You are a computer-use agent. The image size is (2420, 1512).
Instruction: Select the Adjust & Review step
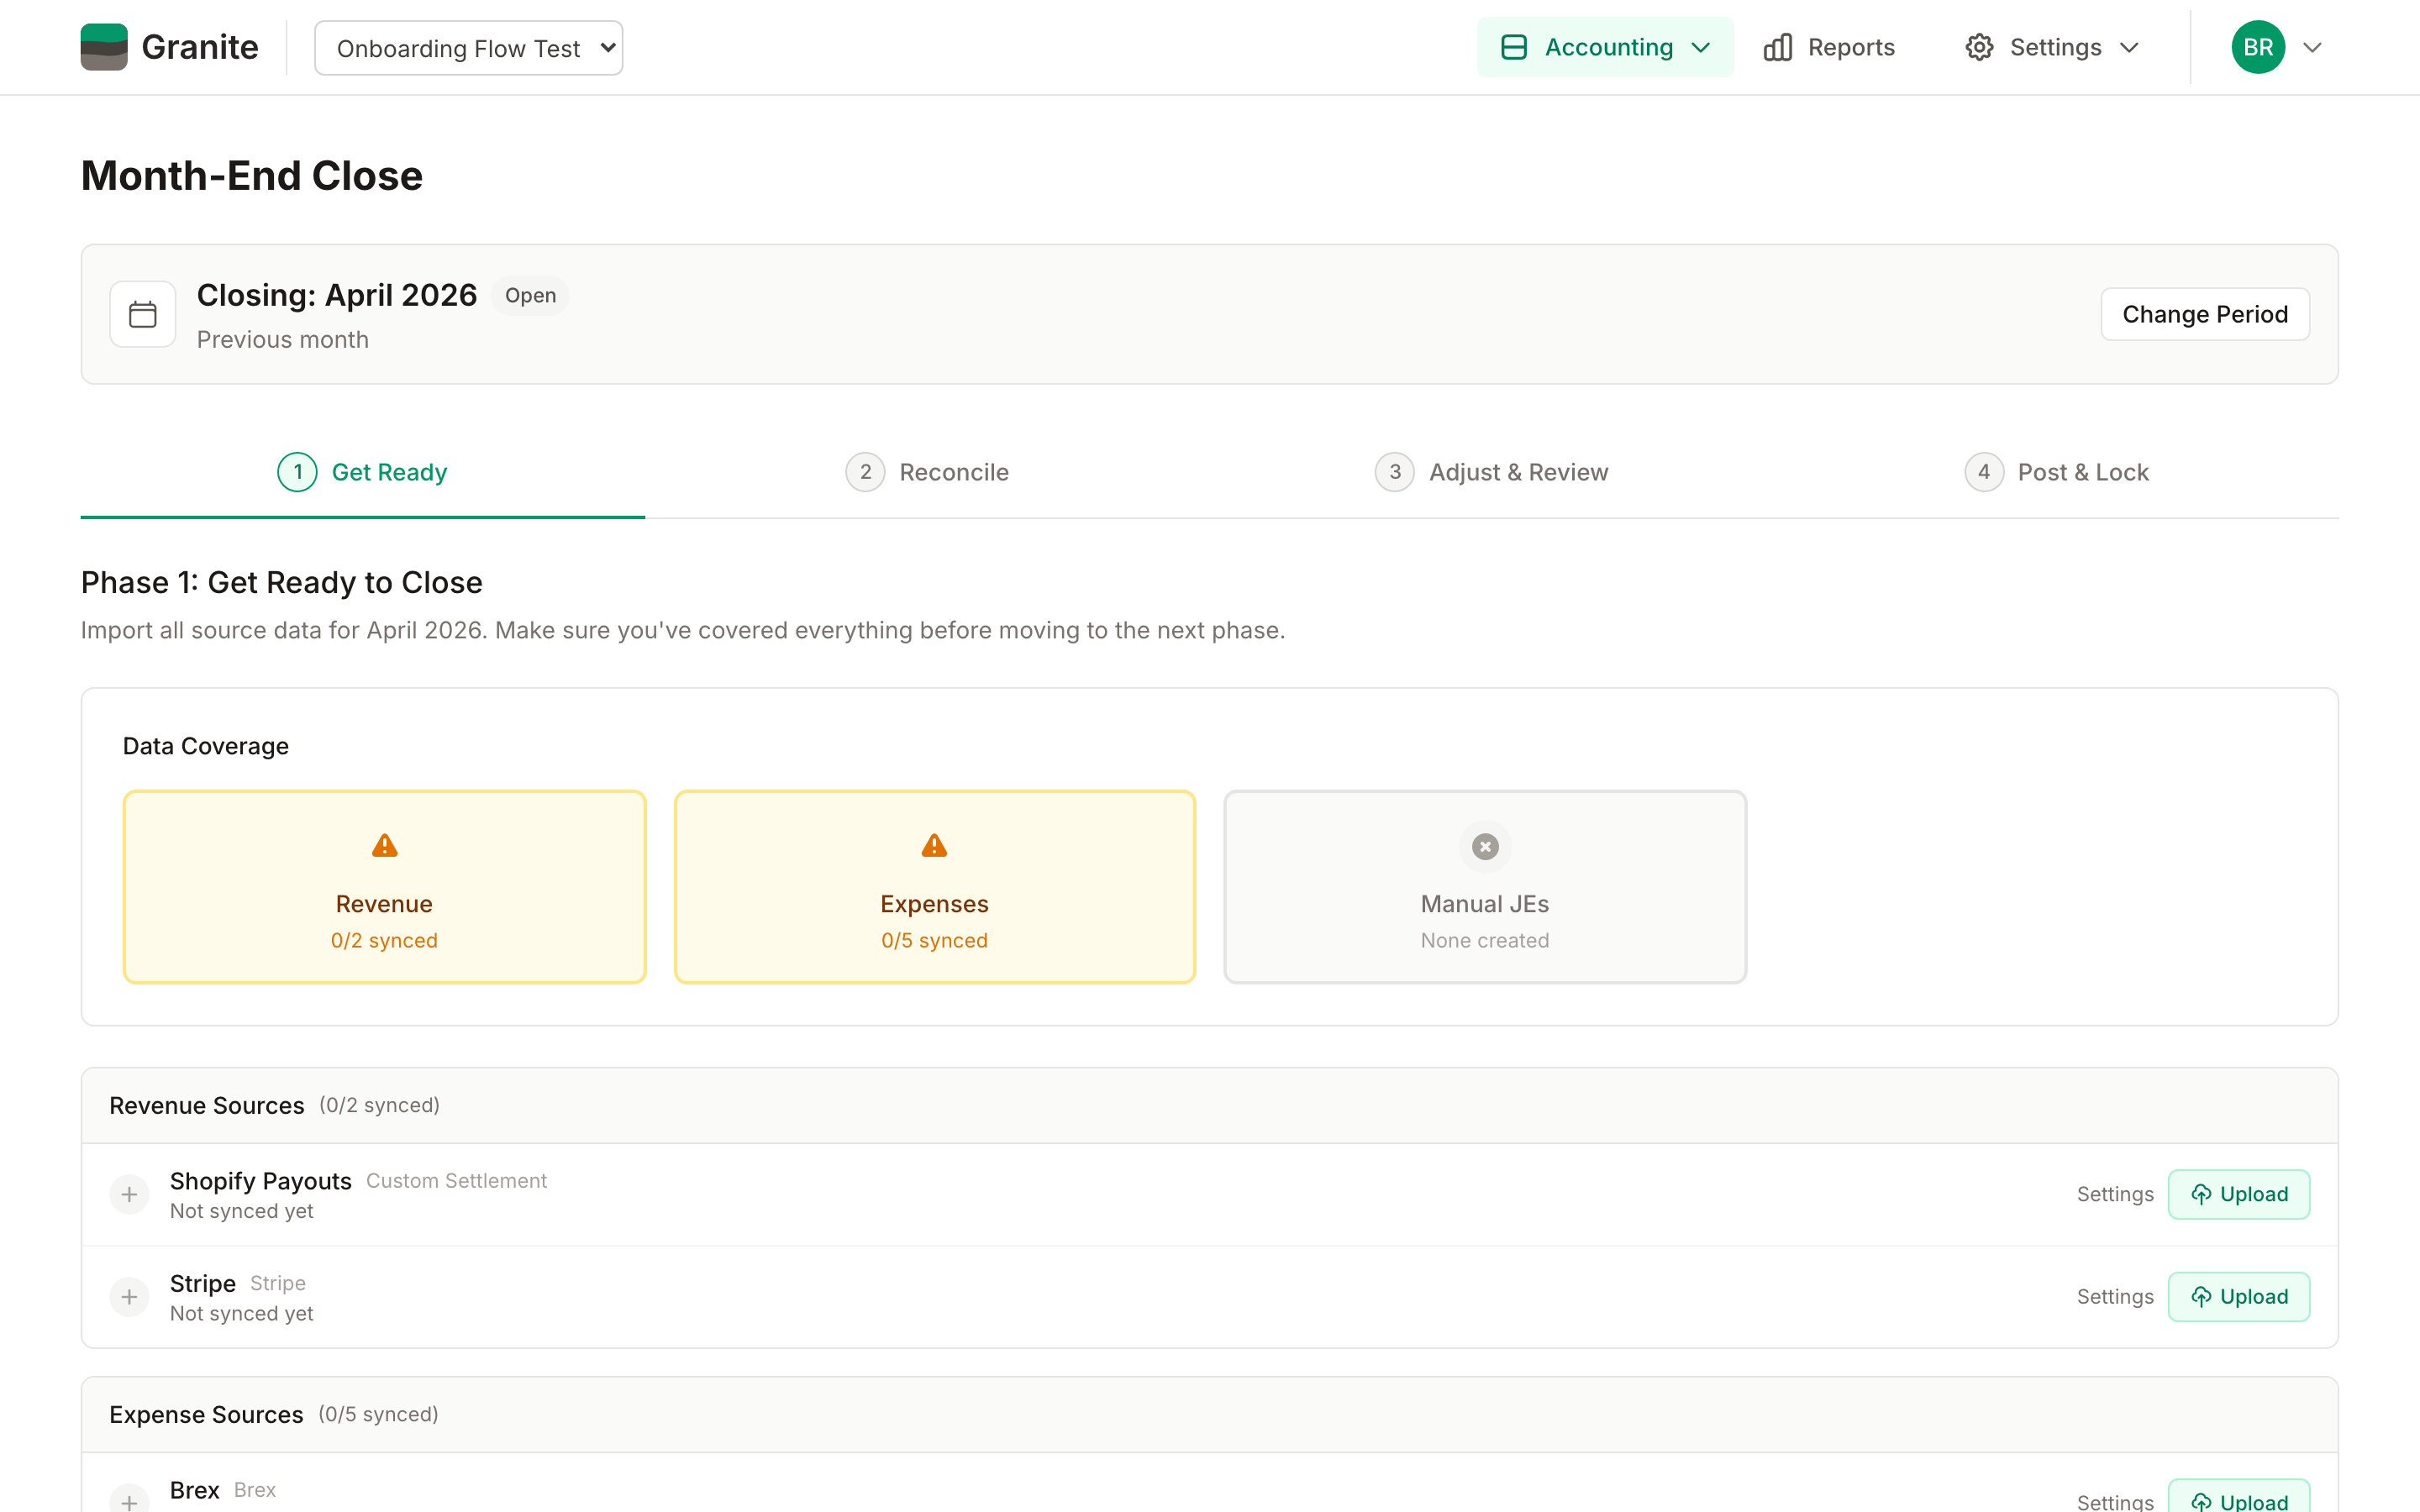[1492, 472]
